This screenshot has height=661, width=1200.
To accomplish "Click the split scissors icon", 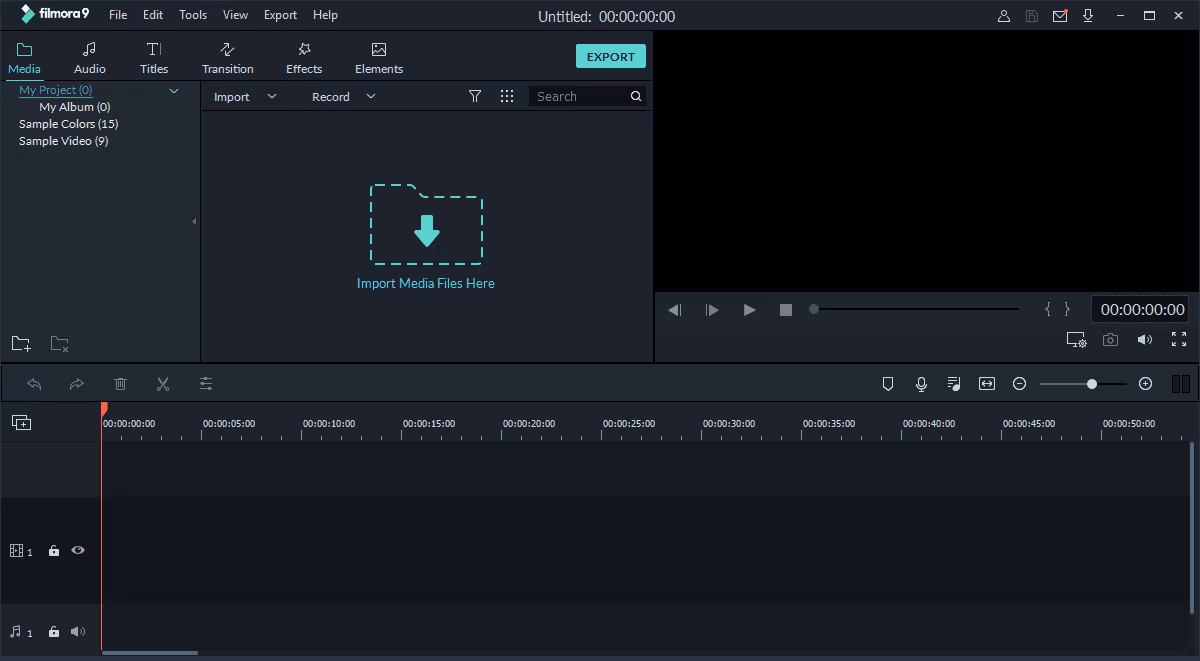I will (163, 384).
